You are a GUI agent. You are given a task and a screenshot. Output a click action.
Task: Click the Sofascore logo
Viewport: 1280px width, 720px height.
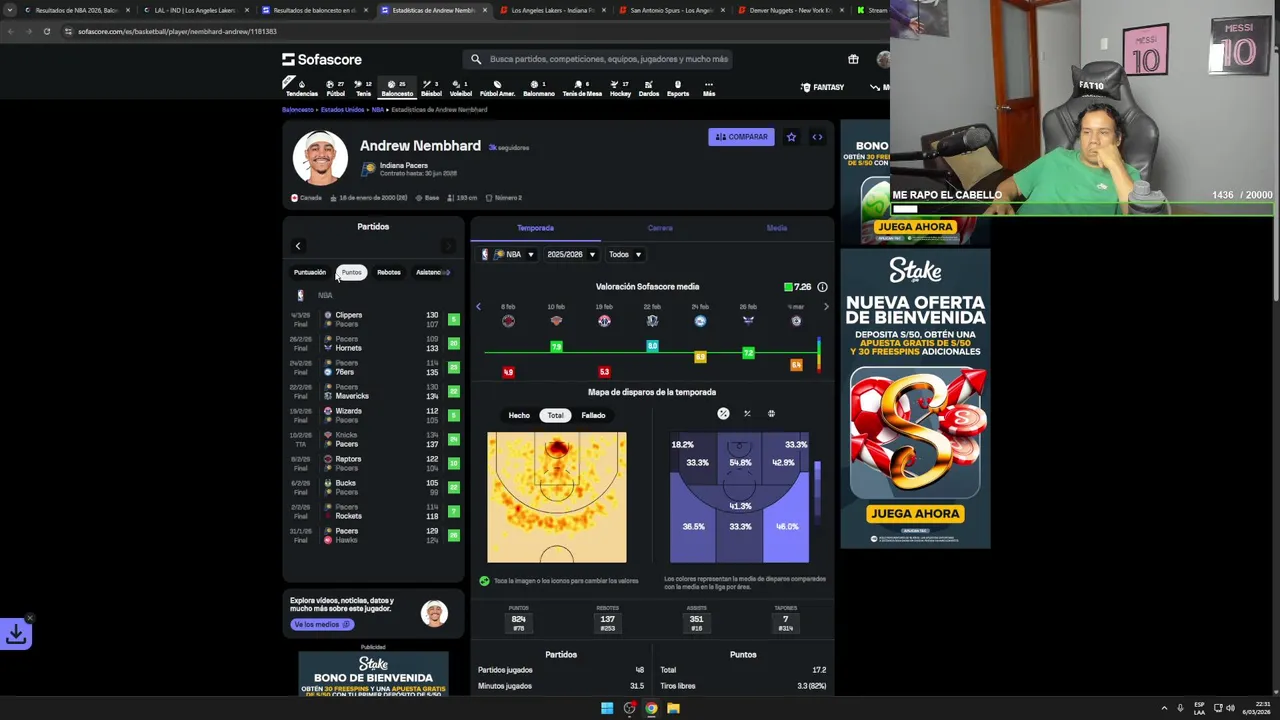(x=321, y=59)
